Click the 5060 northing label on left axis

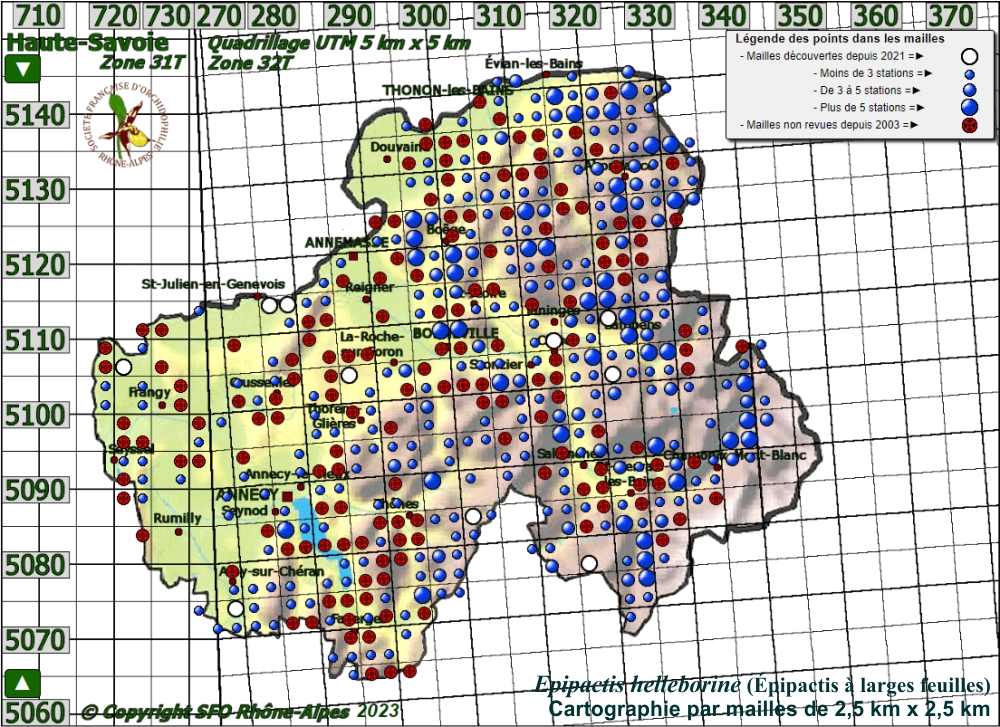click(x=35, y=712)
